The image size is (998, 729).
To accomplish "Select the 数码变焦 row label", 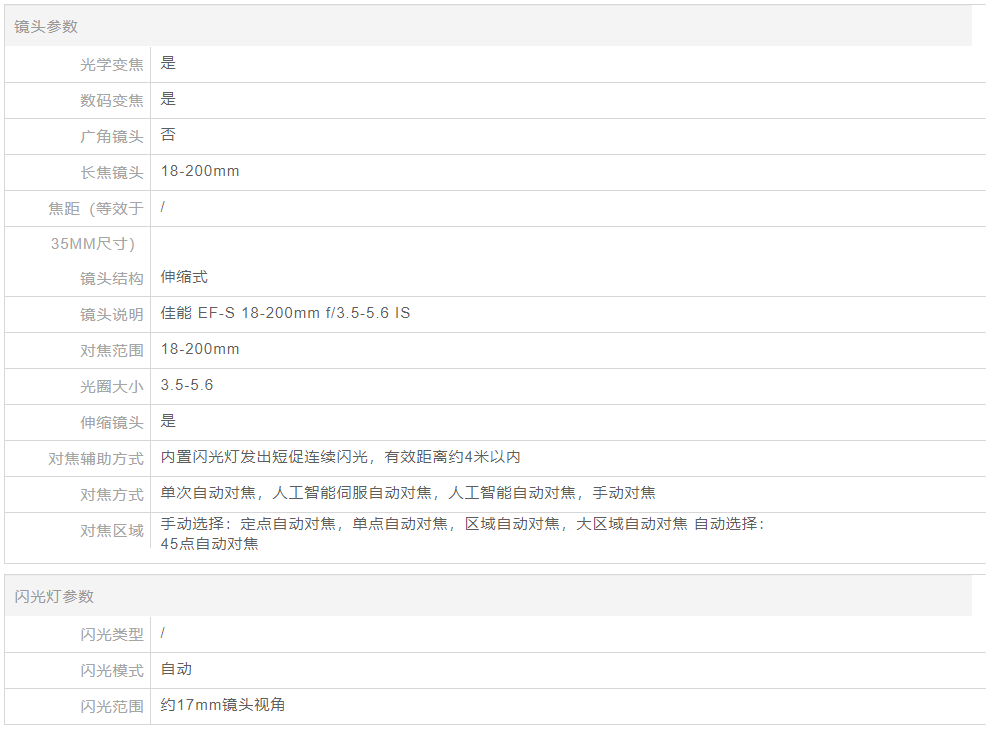I will (x=112, y=101).
